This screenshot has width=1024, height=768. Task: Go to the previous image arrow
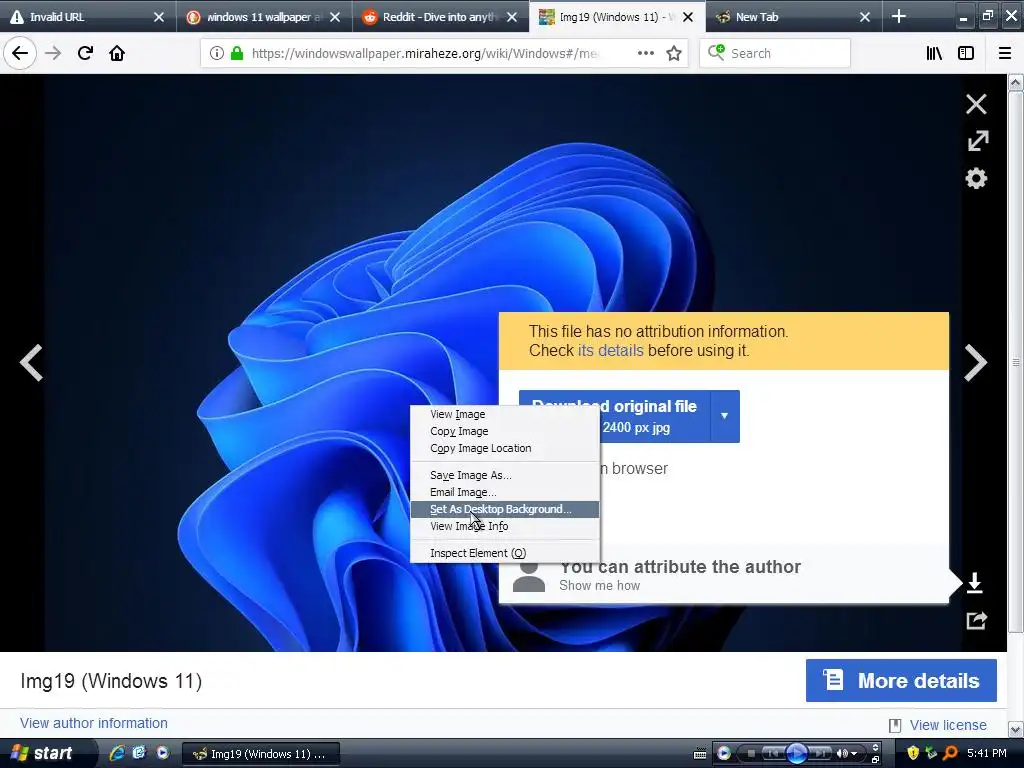(31, 362)
